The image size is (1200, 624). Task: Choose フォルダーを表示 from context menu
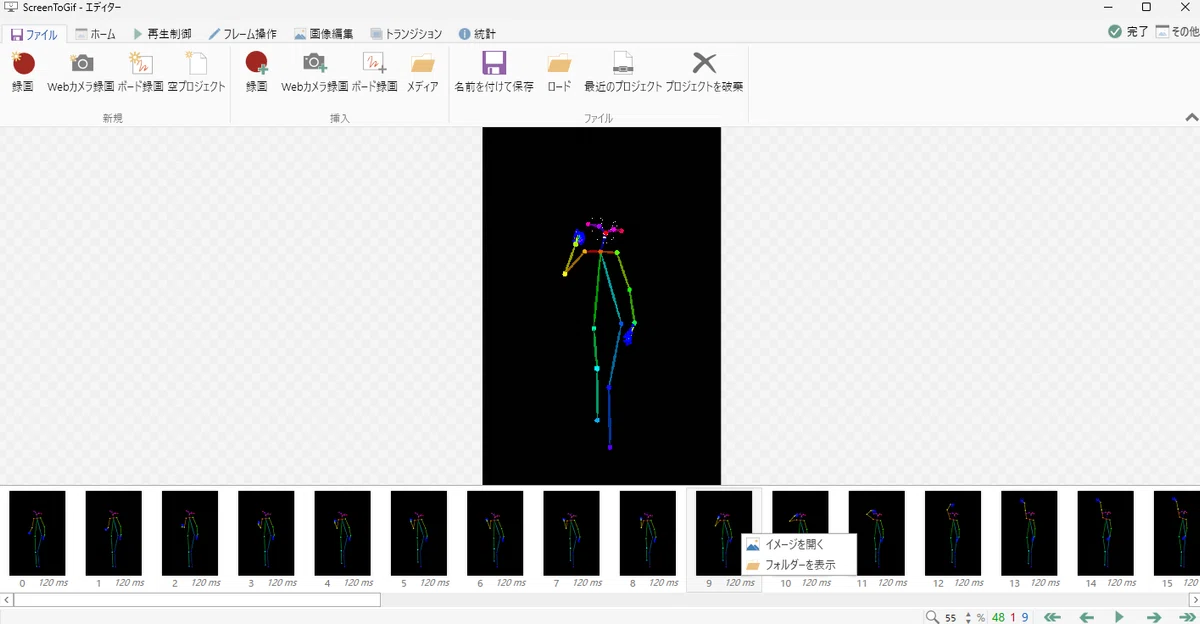pyautogui.click(x=799, y=565)
